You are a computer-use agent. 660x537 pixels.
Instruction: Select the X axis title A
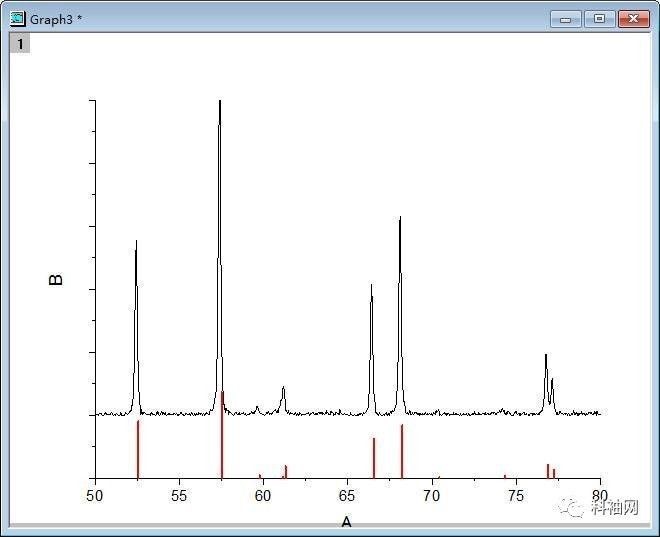point(346,522)
